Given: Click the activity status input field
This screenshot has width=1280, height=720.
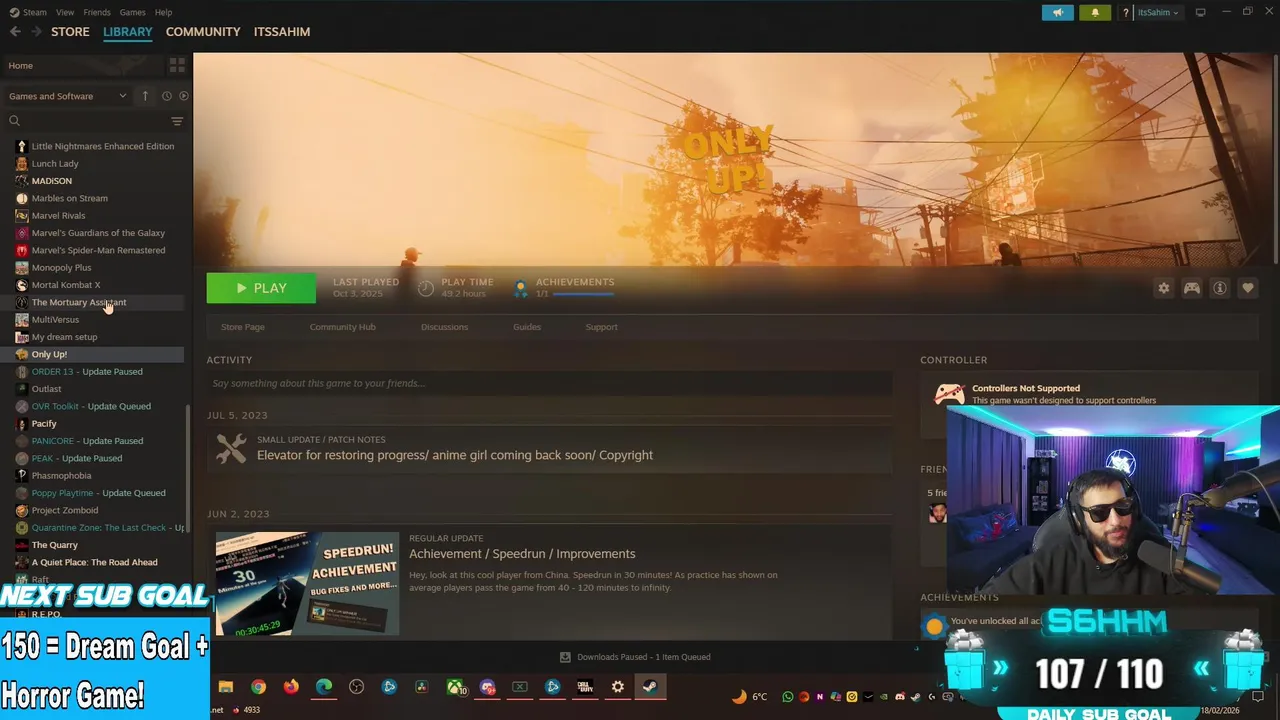Looking at the screenshot, I should 549,383.
